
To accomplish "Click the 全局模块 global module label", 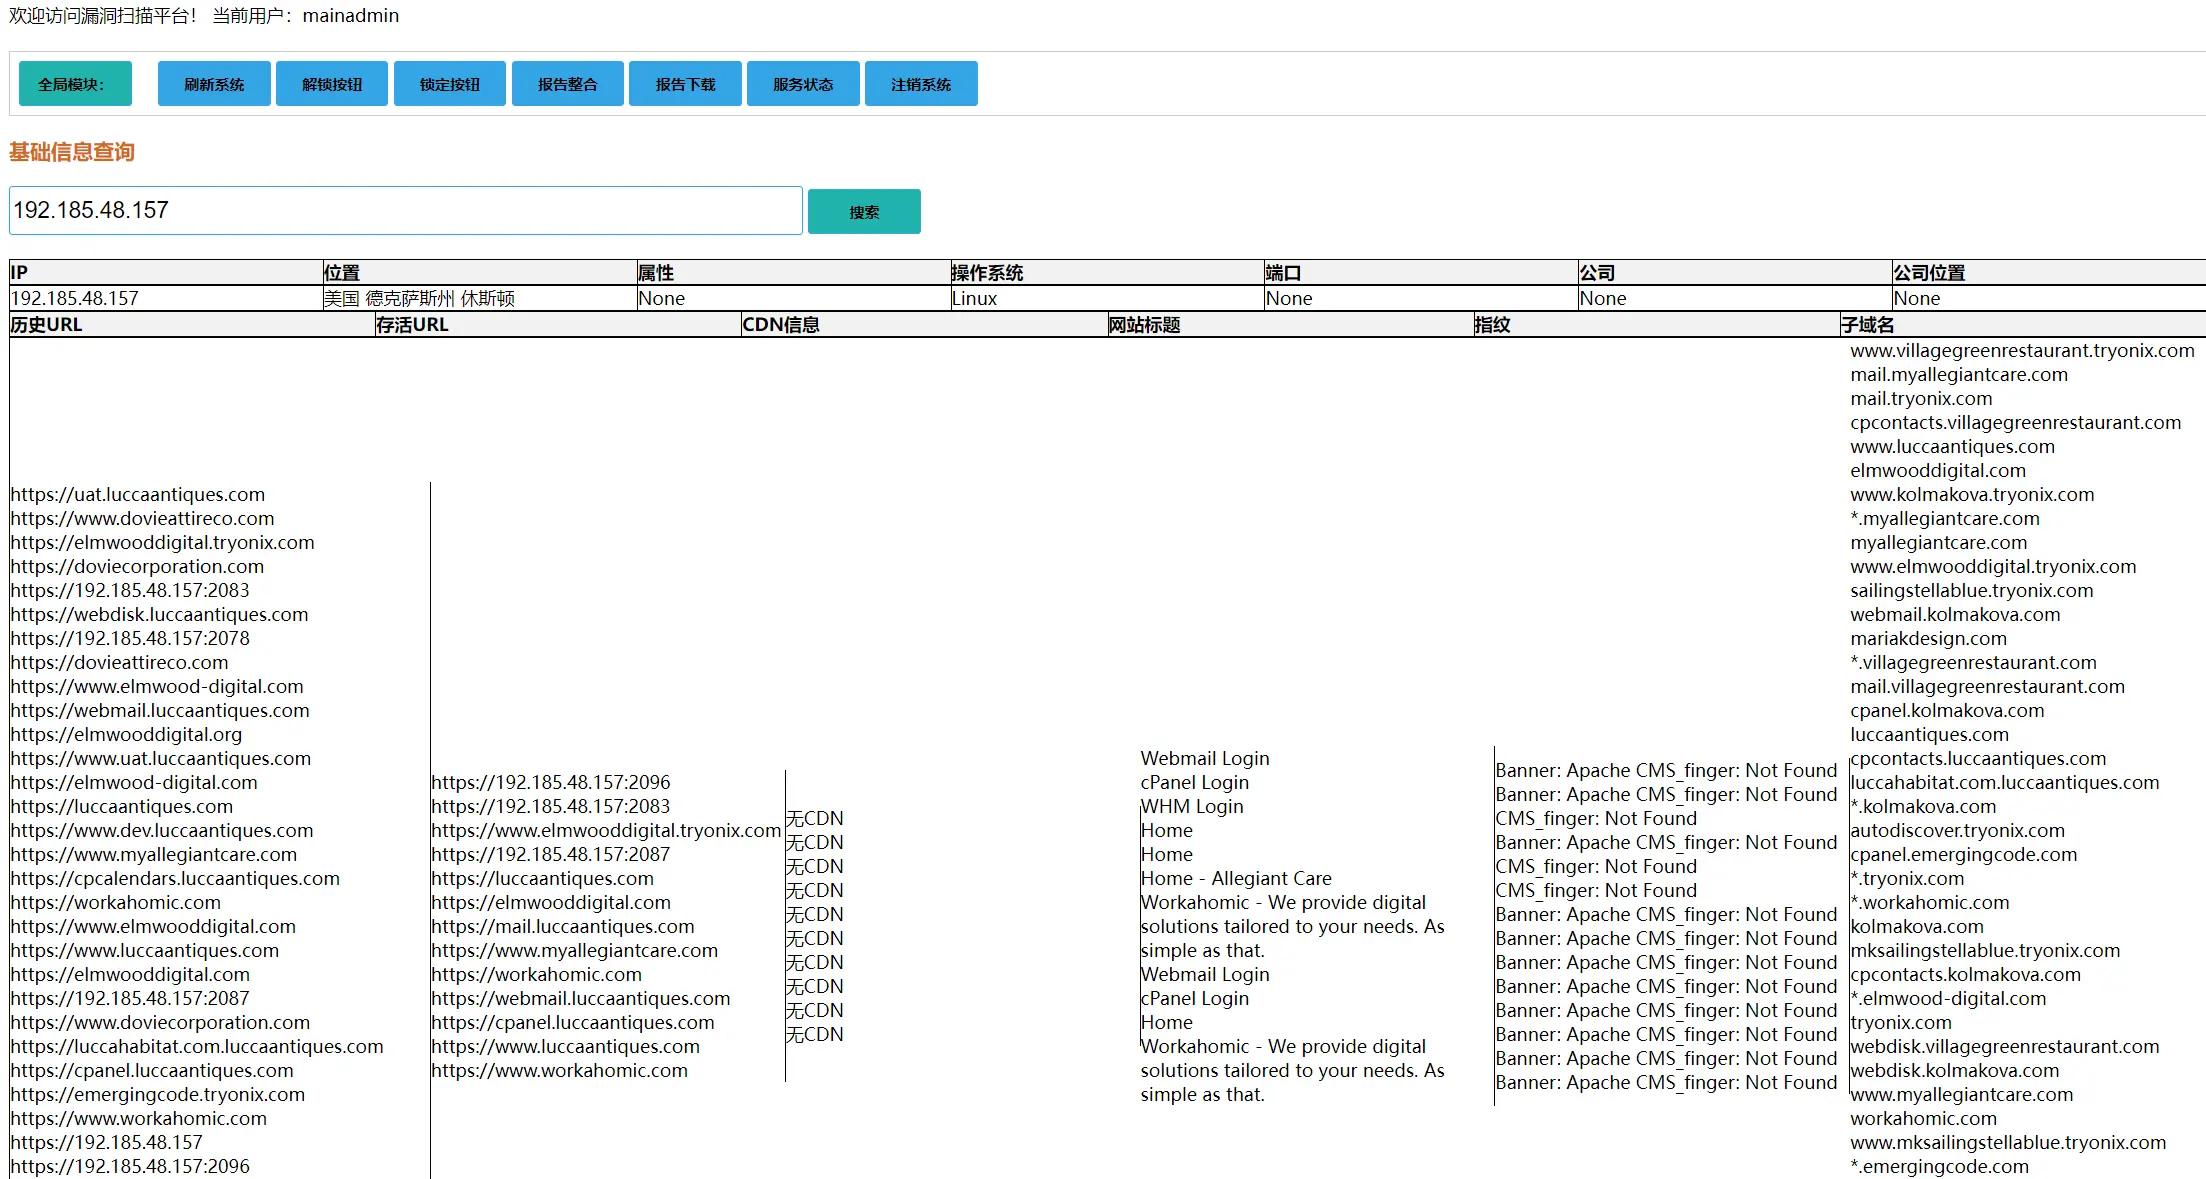I will [75, 84].
